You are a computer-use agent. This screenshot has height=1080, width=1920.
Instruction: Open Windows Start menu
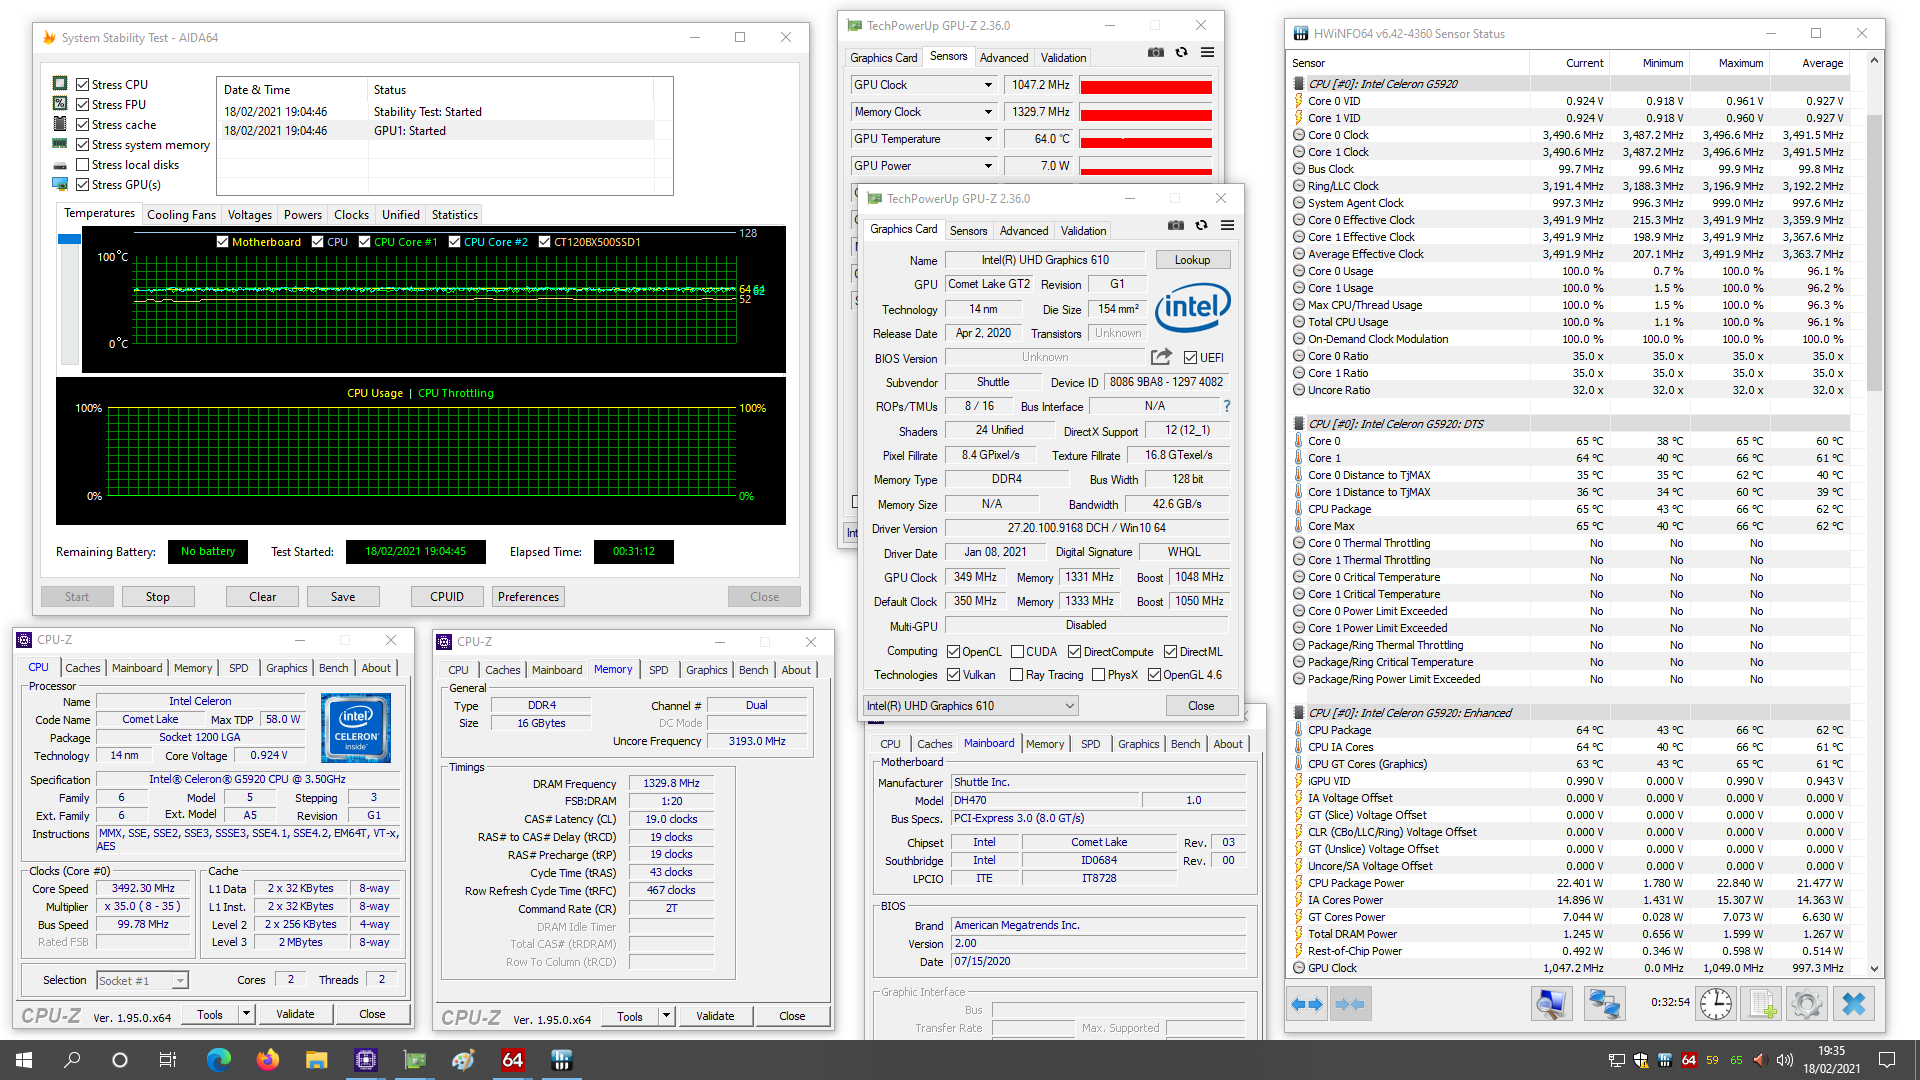coord(24,1060)
